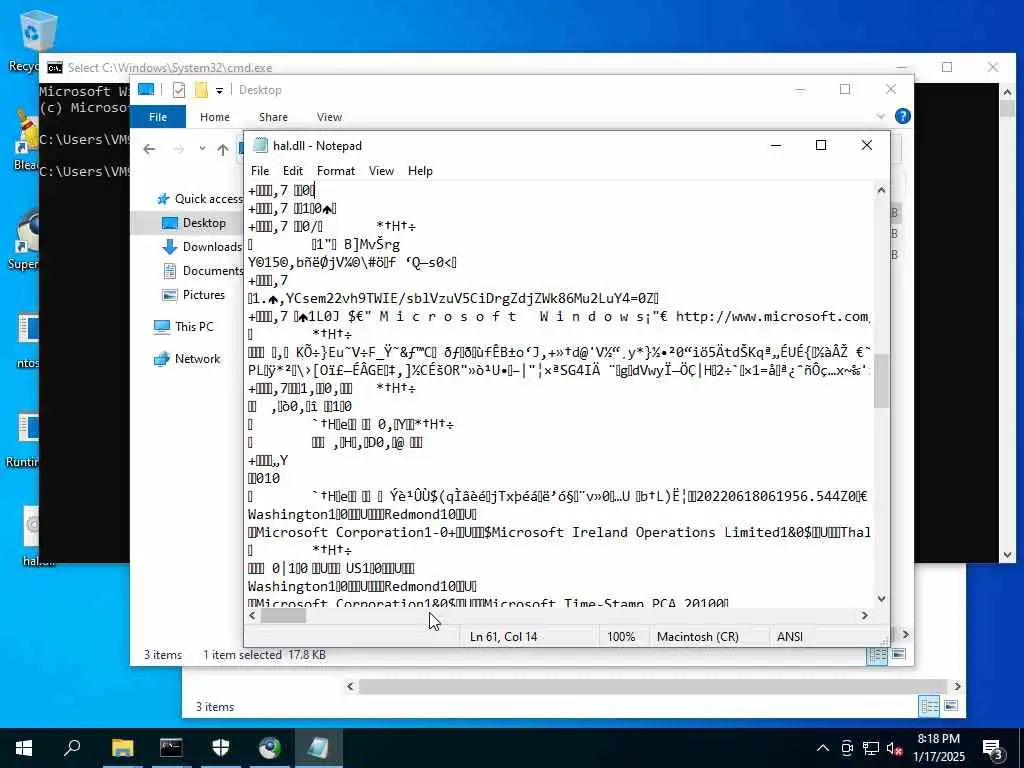
Task: Go up one folder level in Explorer
Action: tap(223, 150)
